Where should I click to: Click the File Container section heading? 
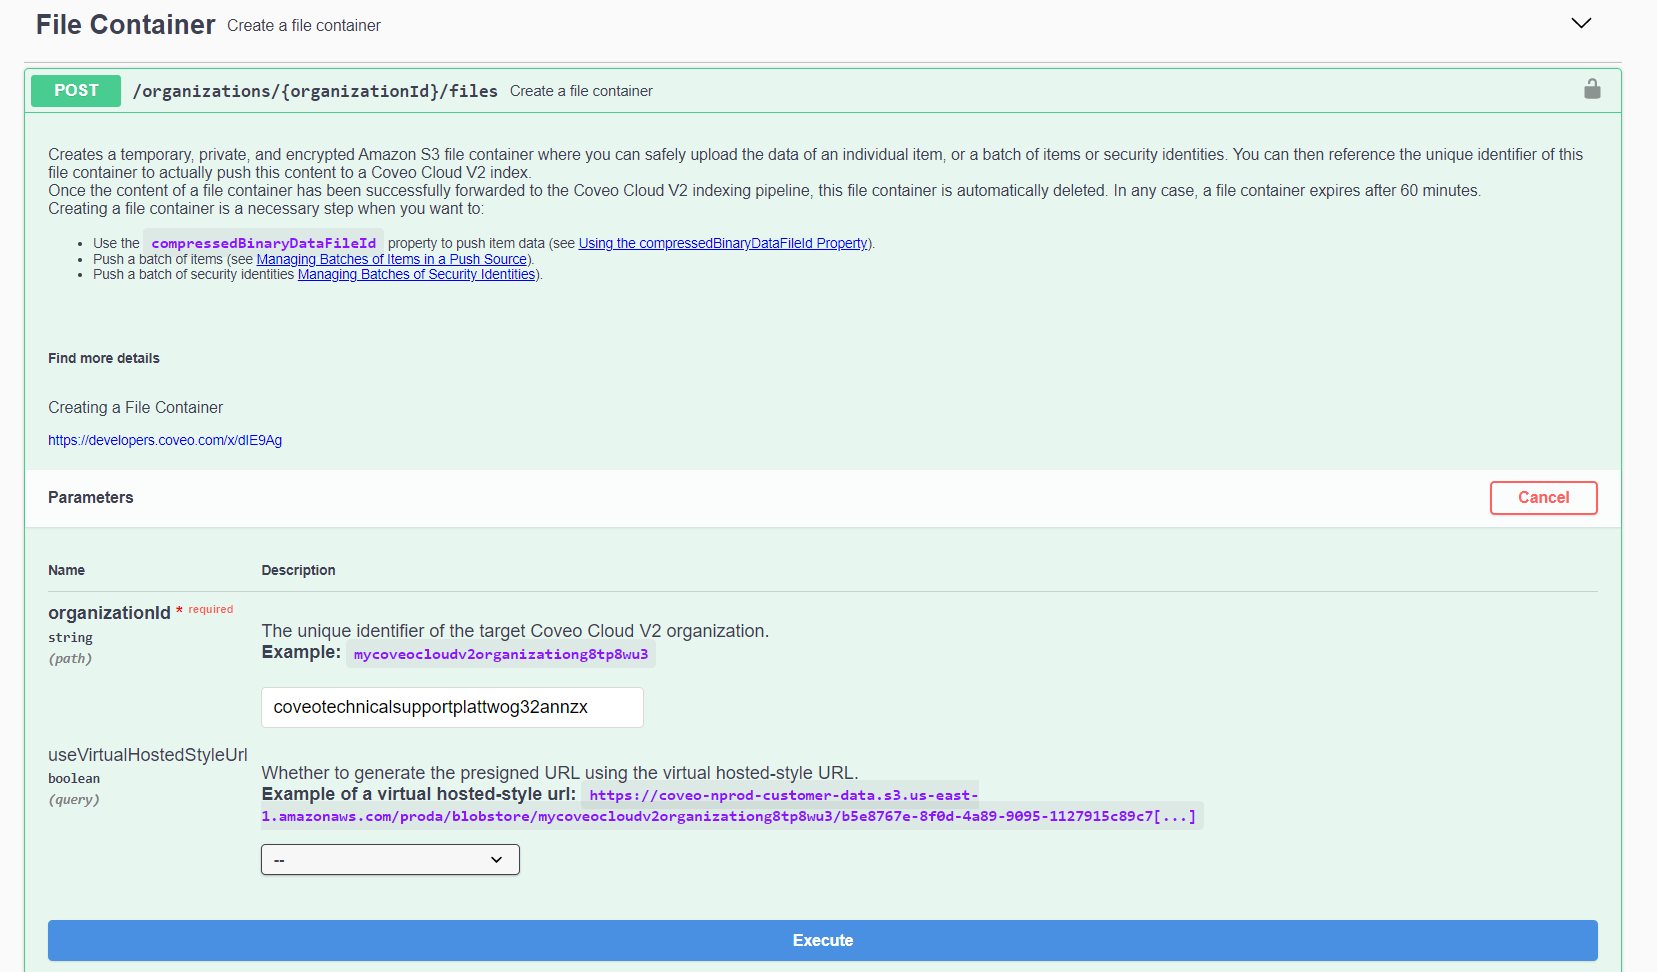tap(126, 24)
